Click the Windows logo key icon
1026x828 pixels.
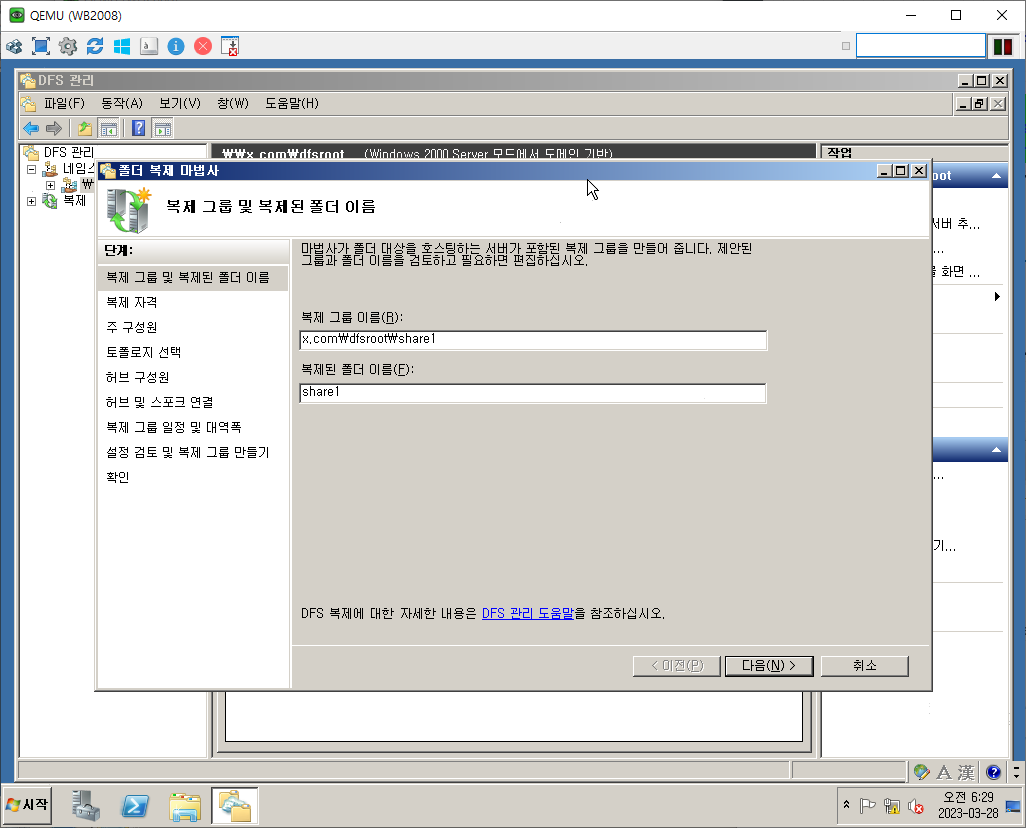click(122, 46)
